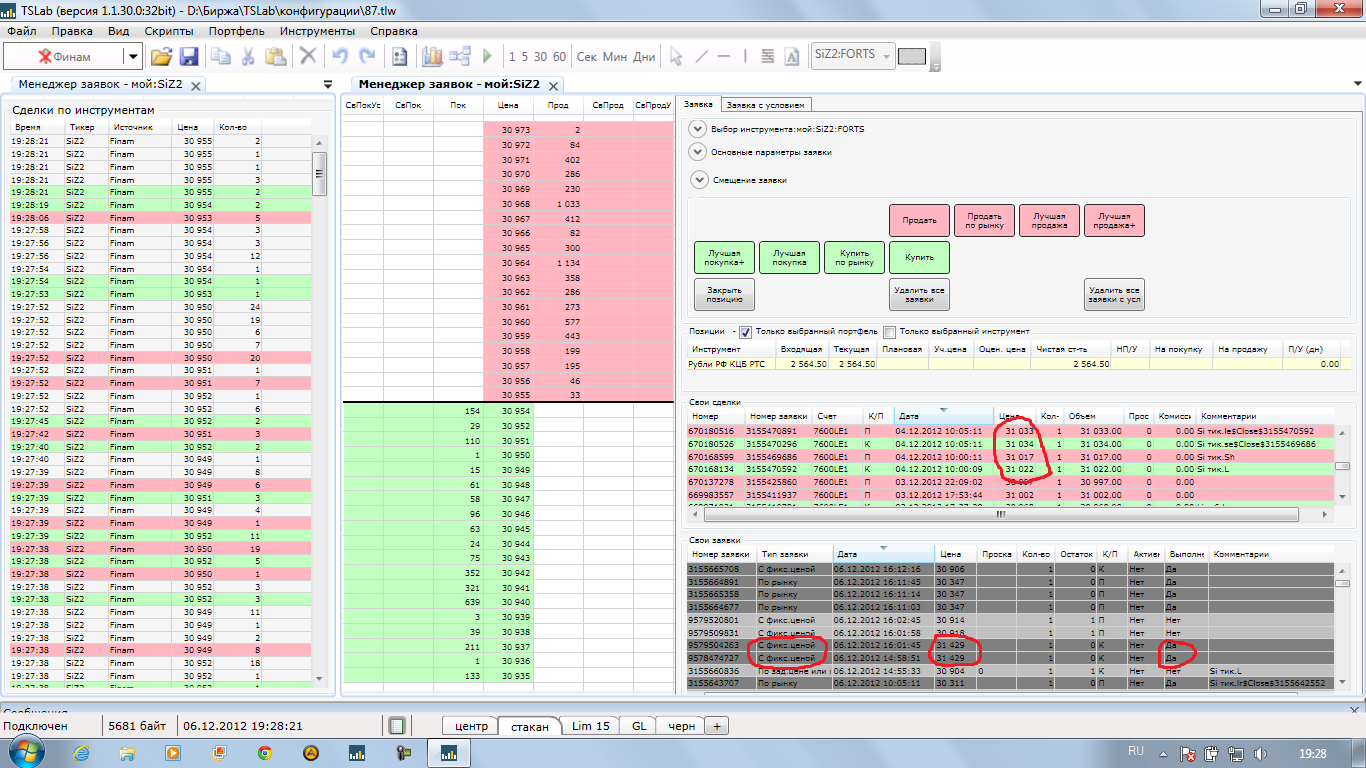The image size is (1366, 768).
Task: Click the gray color swatch in toolbar
Action: 911,56
